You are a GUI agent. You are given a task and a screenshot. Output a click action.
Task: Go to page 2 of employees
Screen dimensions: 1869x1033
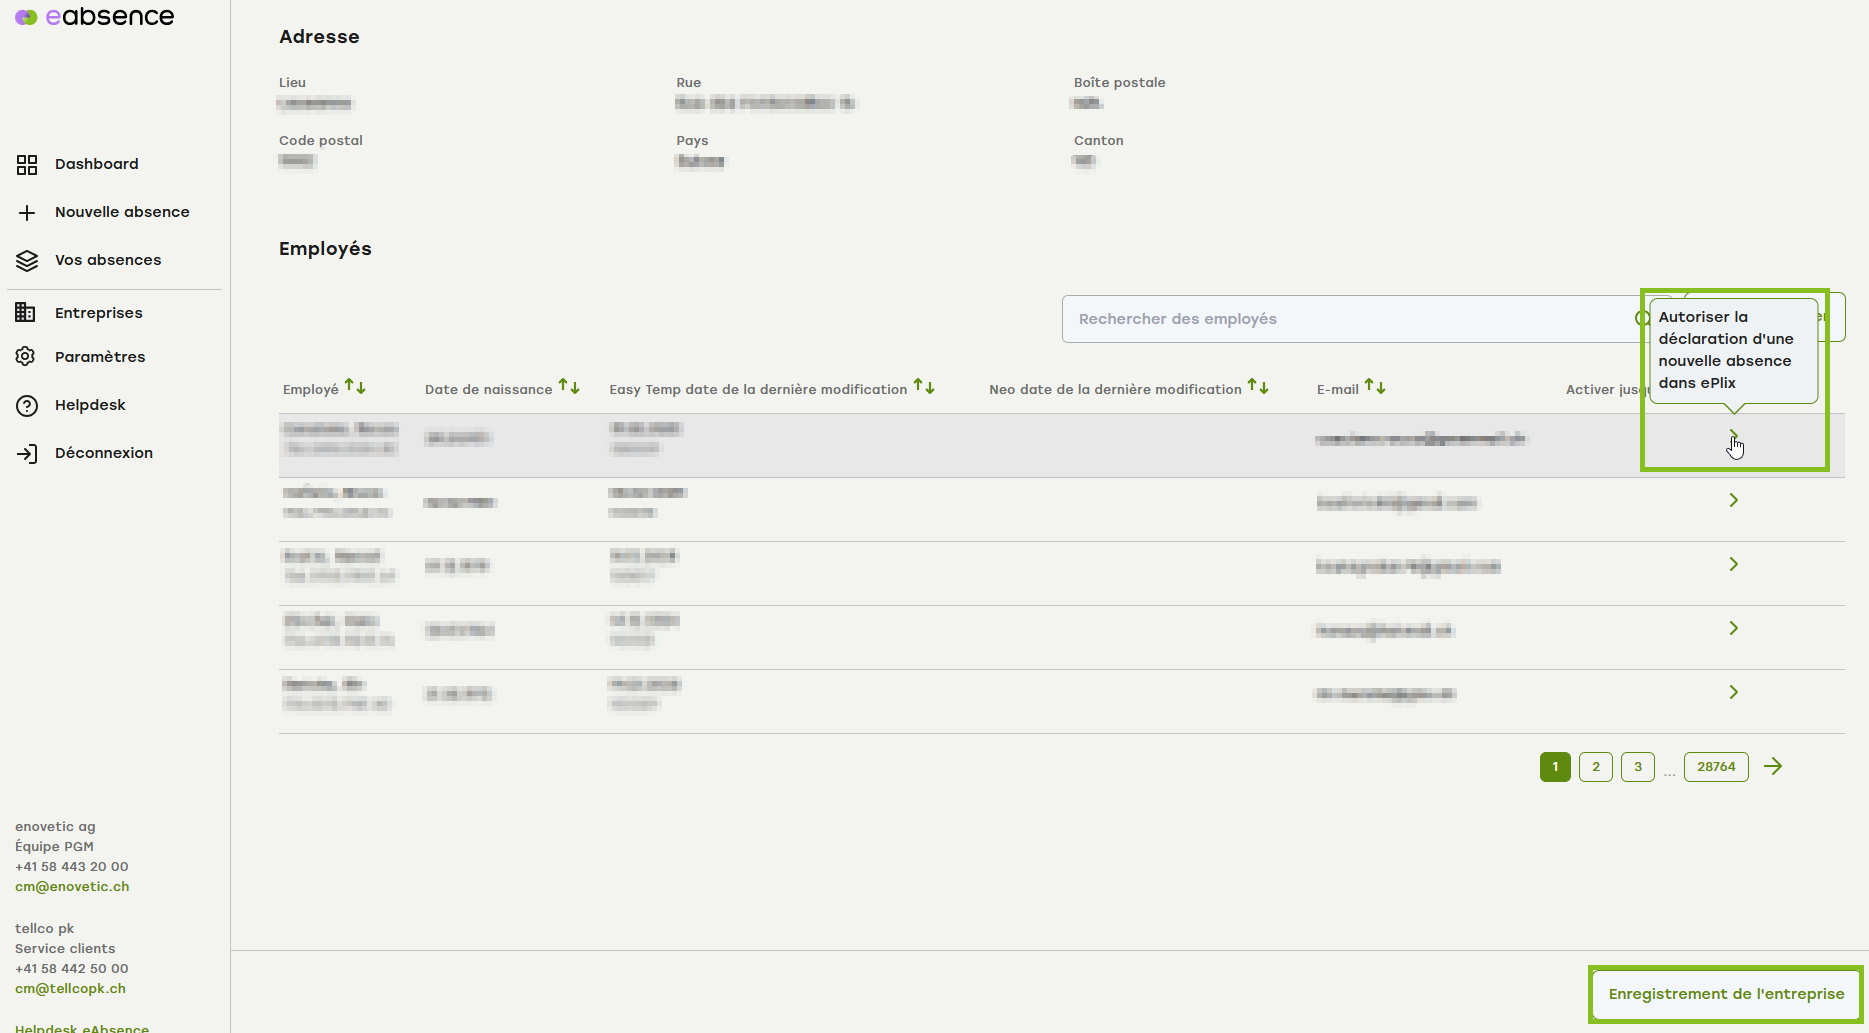[1595, 767]
